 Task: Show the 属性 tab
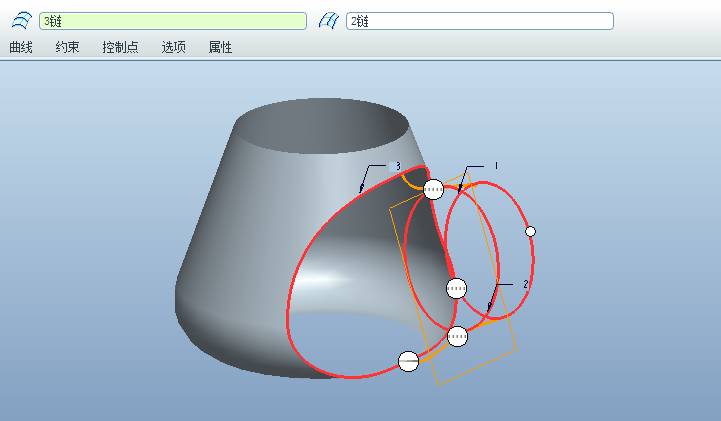coord(220,47)
